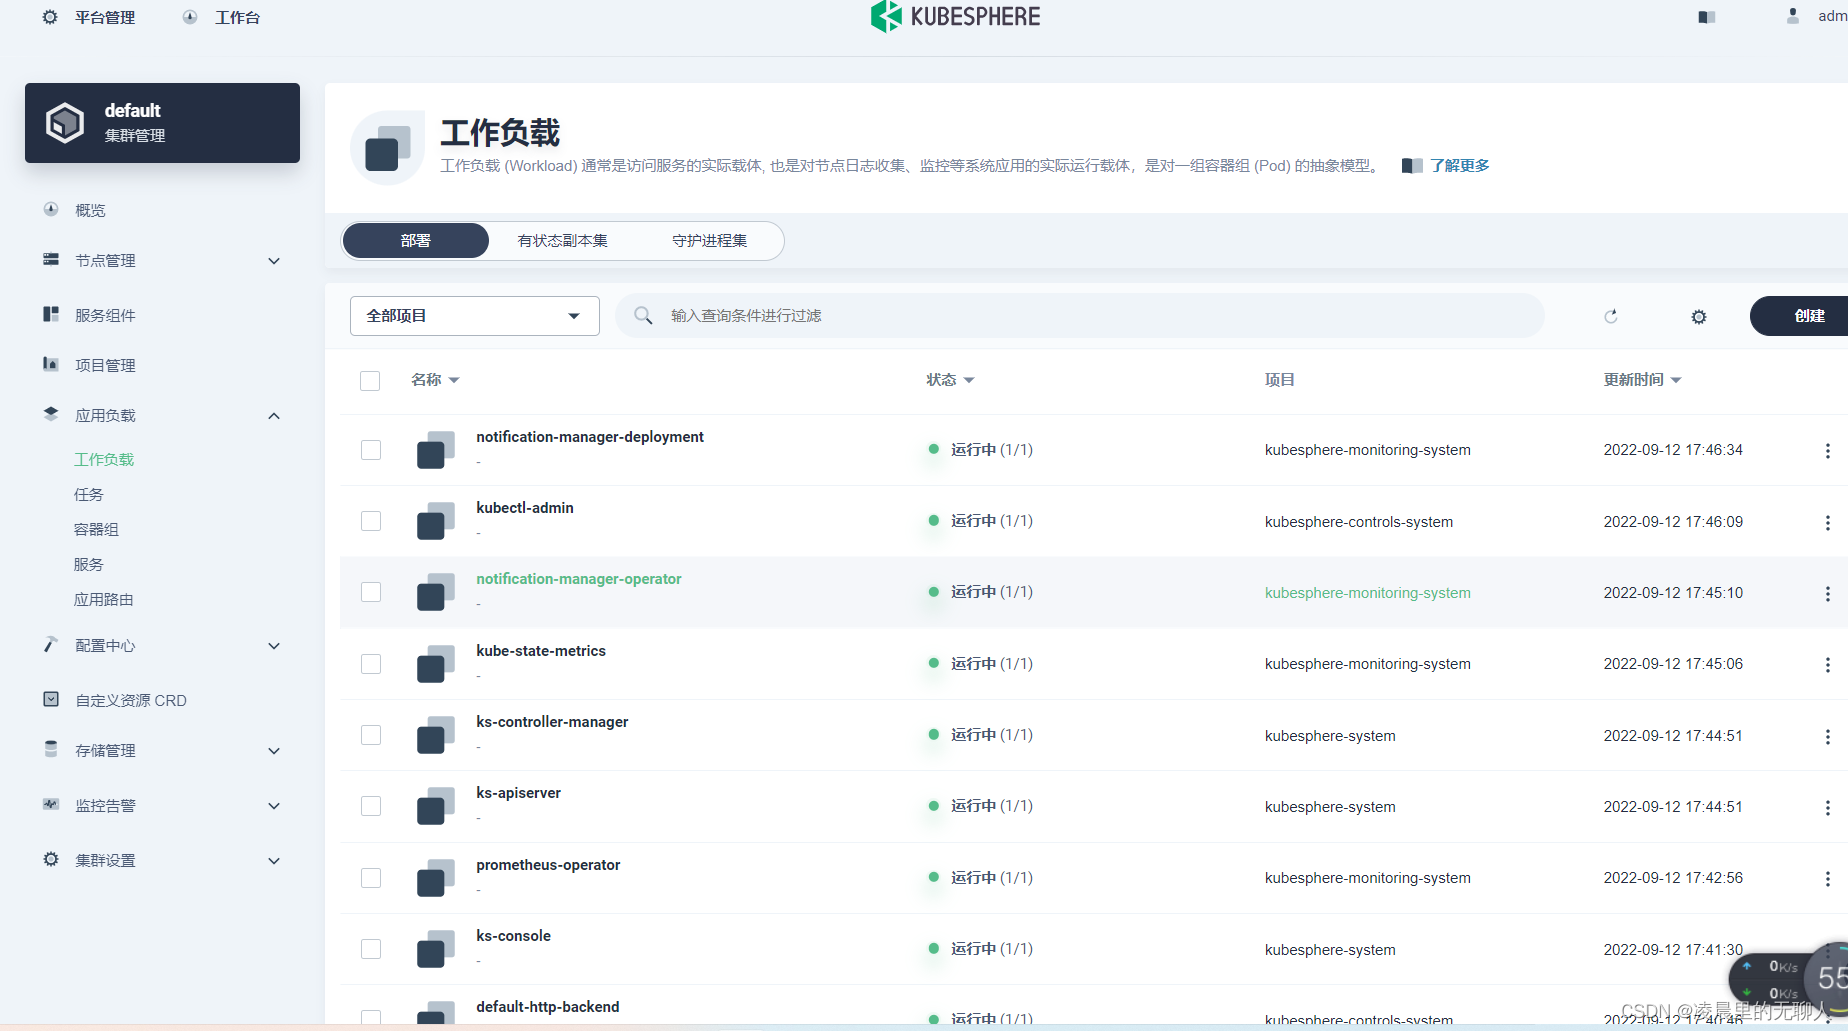Switch to the 有状态副本集 tab
Image resolution: width=1848 pixels, height=1031 pixels.
(562, 241)
